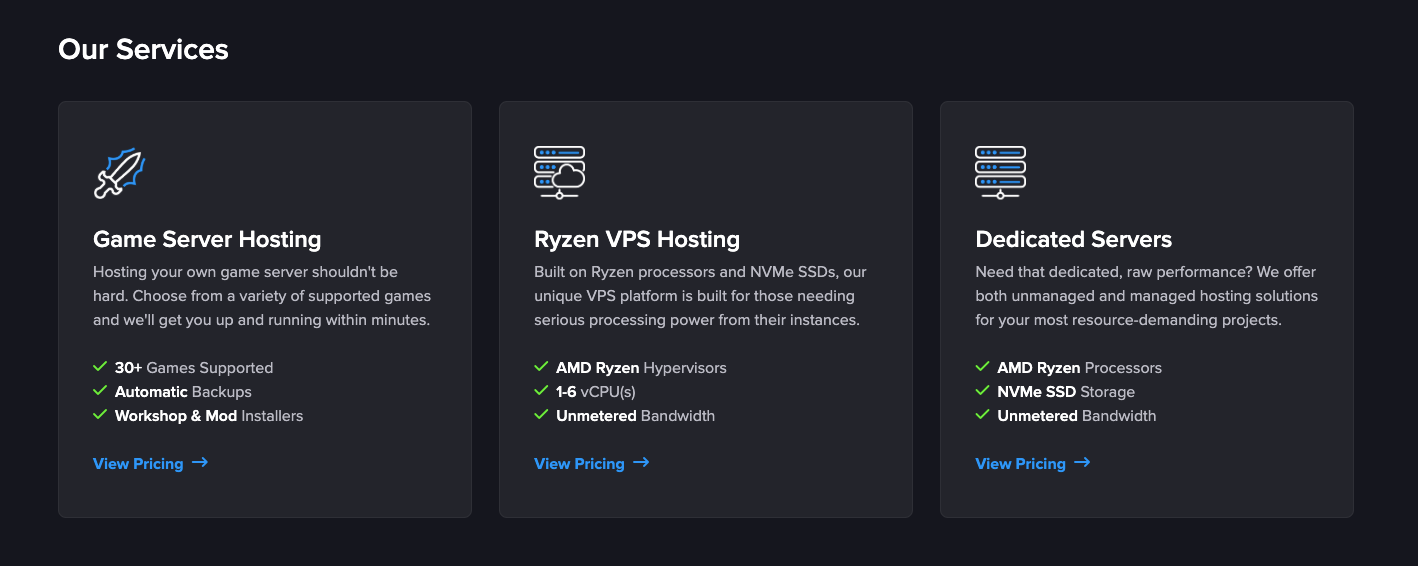Viewport: 1418px width, 566px height.
Task: Select the Game Server Hosting heading
Action: [x=207, y=240]
